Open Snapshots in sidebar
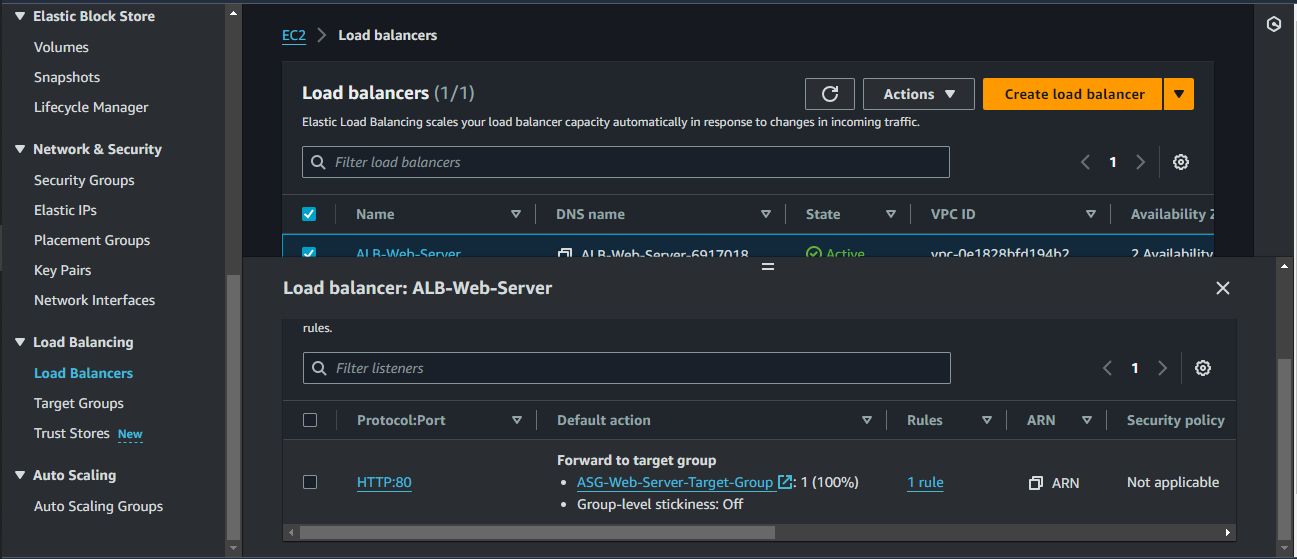This screenshot has width=1297, height=559. click(x=67, y=77)
